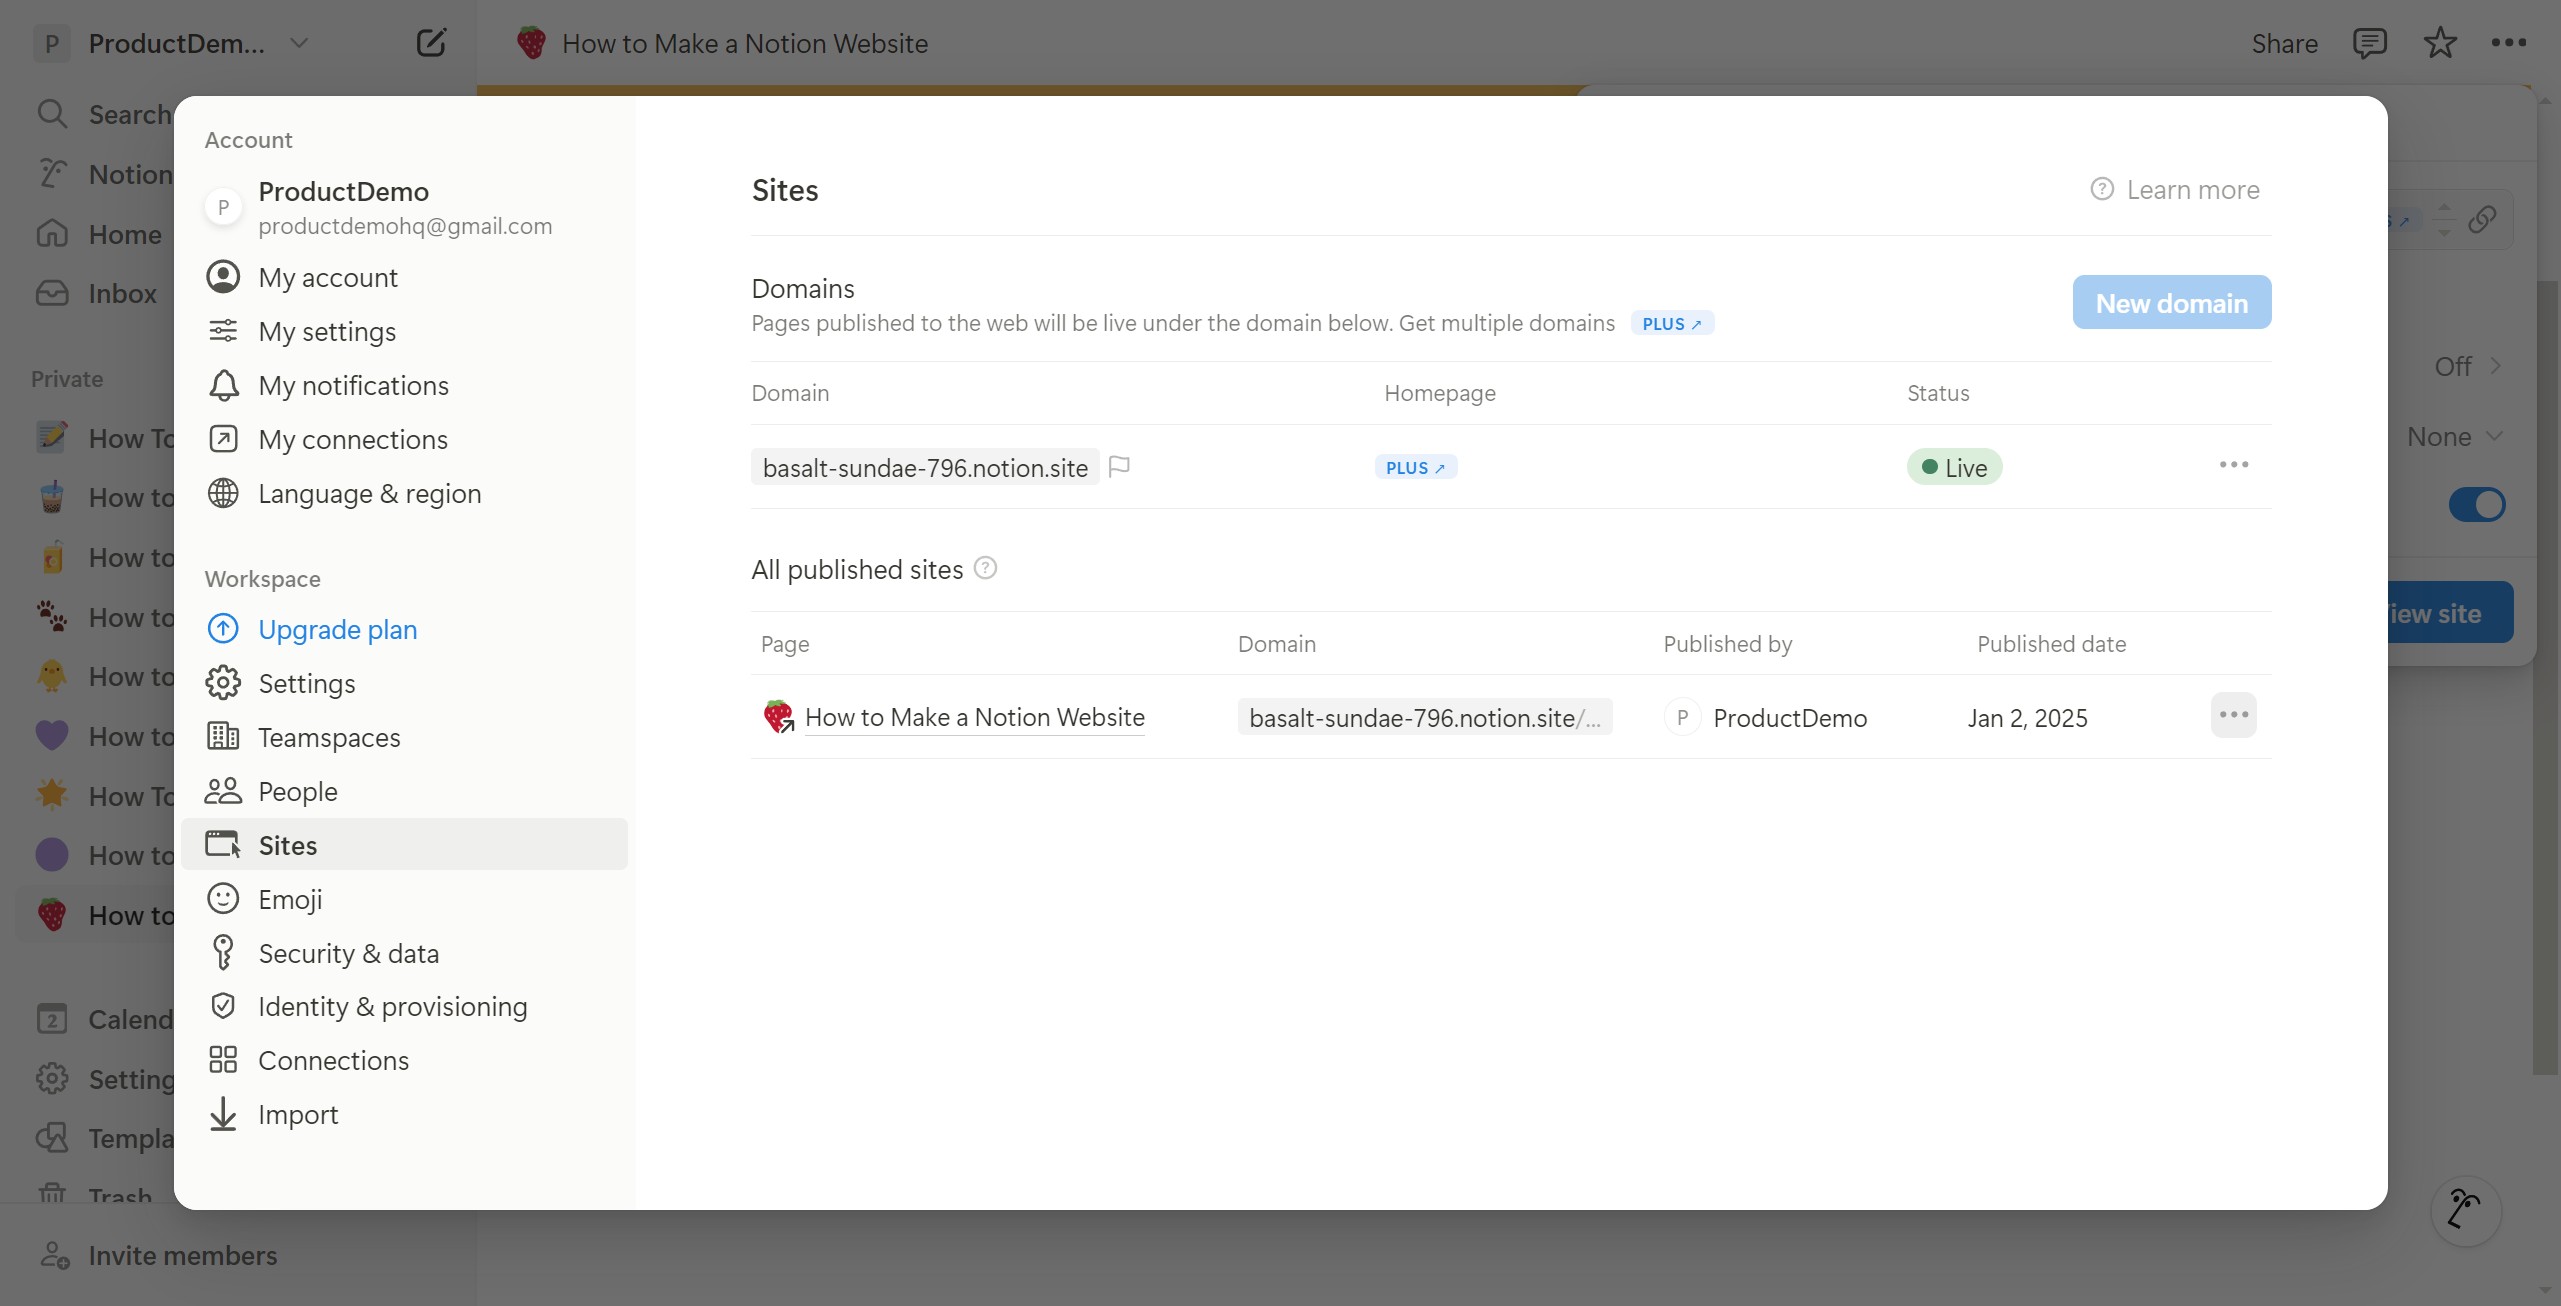Click the favorite star icon
This screenshot has width=2561, height=1306.
(x=2440, y=43)
